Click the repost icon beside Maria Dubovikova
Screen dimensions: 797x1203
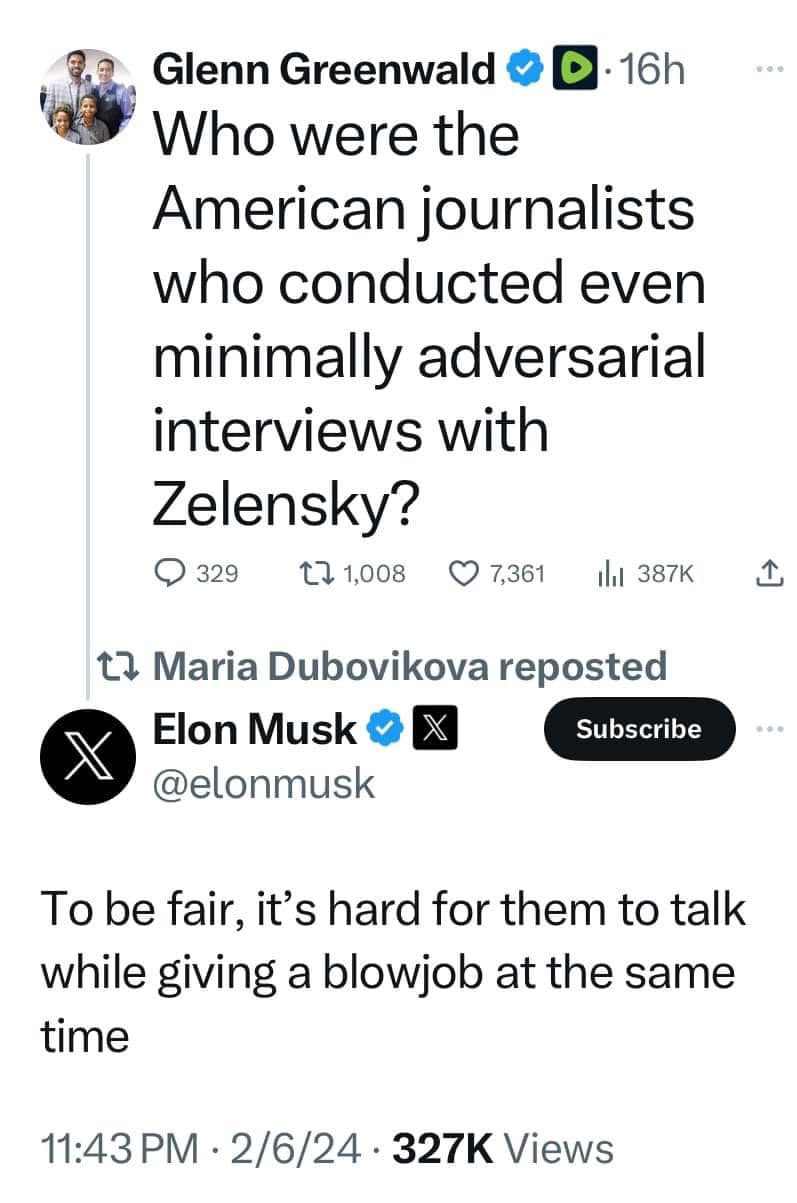click(118, 665)
